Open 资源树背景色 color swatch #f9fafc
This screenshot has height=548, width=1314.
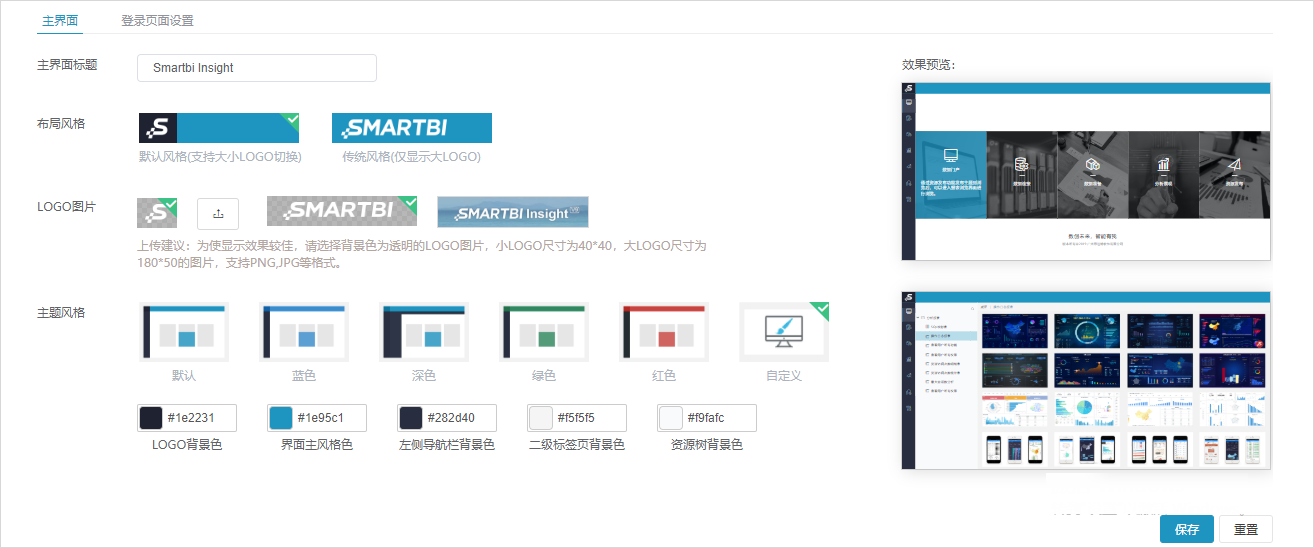tap(671, 418)
